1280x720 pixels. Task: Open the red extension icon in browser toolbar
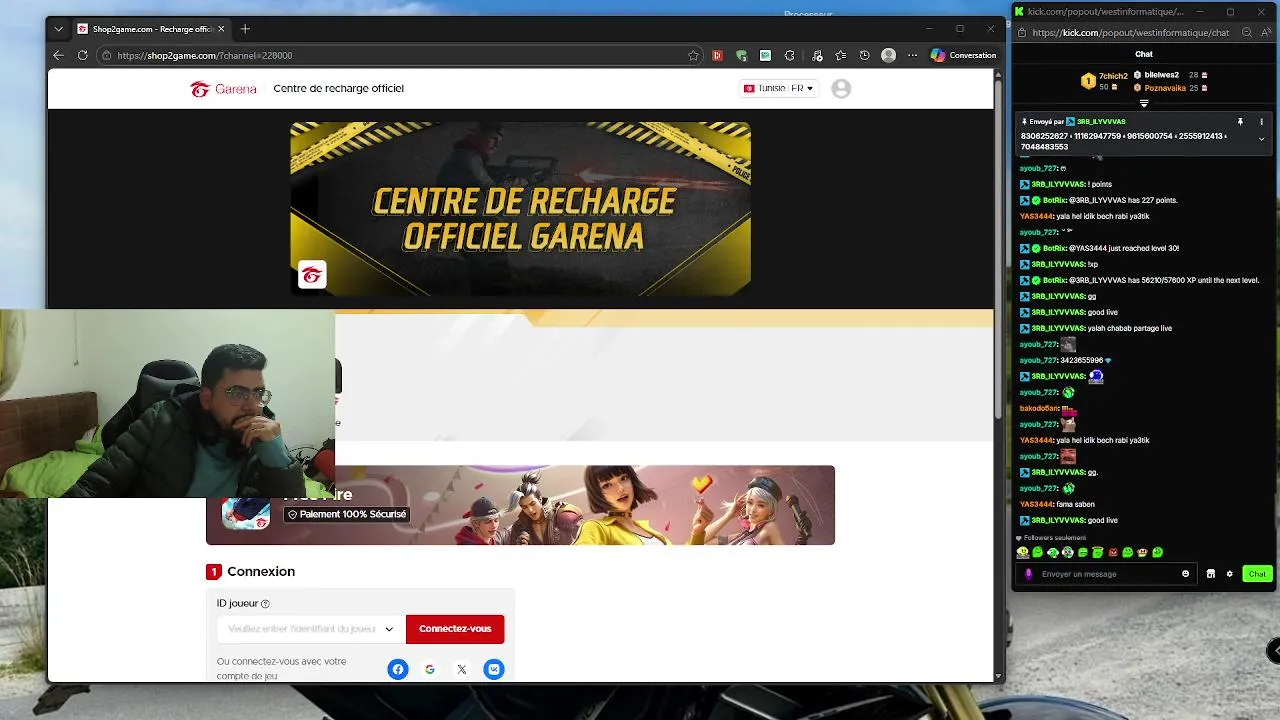[x=717, y=55]
